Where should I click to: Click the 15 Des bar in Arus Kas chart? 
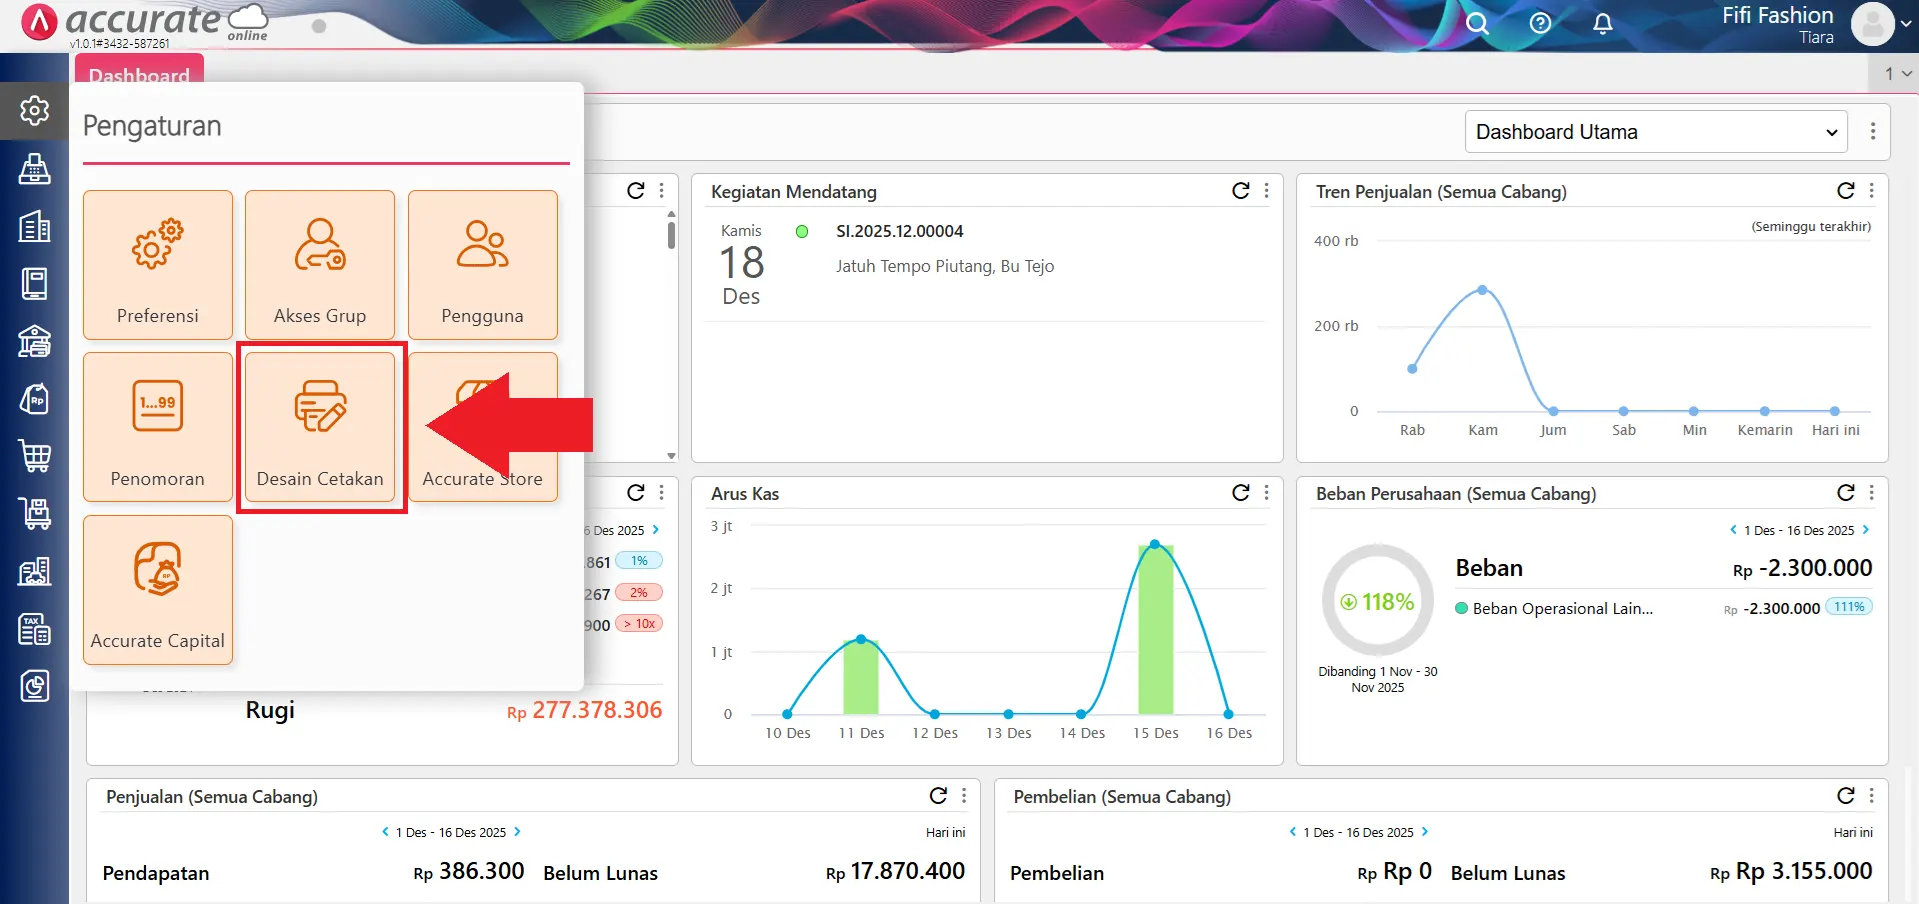click(1155, 630)
